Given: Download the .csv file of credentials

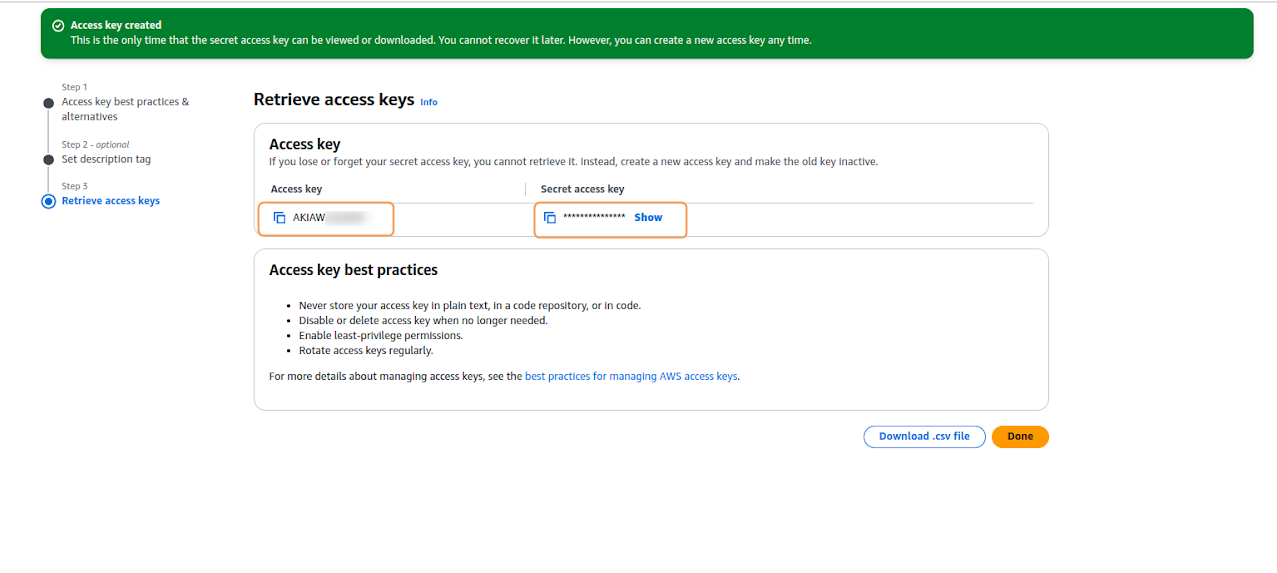Looking at the screenshot, I should click(x=924, y=437).
